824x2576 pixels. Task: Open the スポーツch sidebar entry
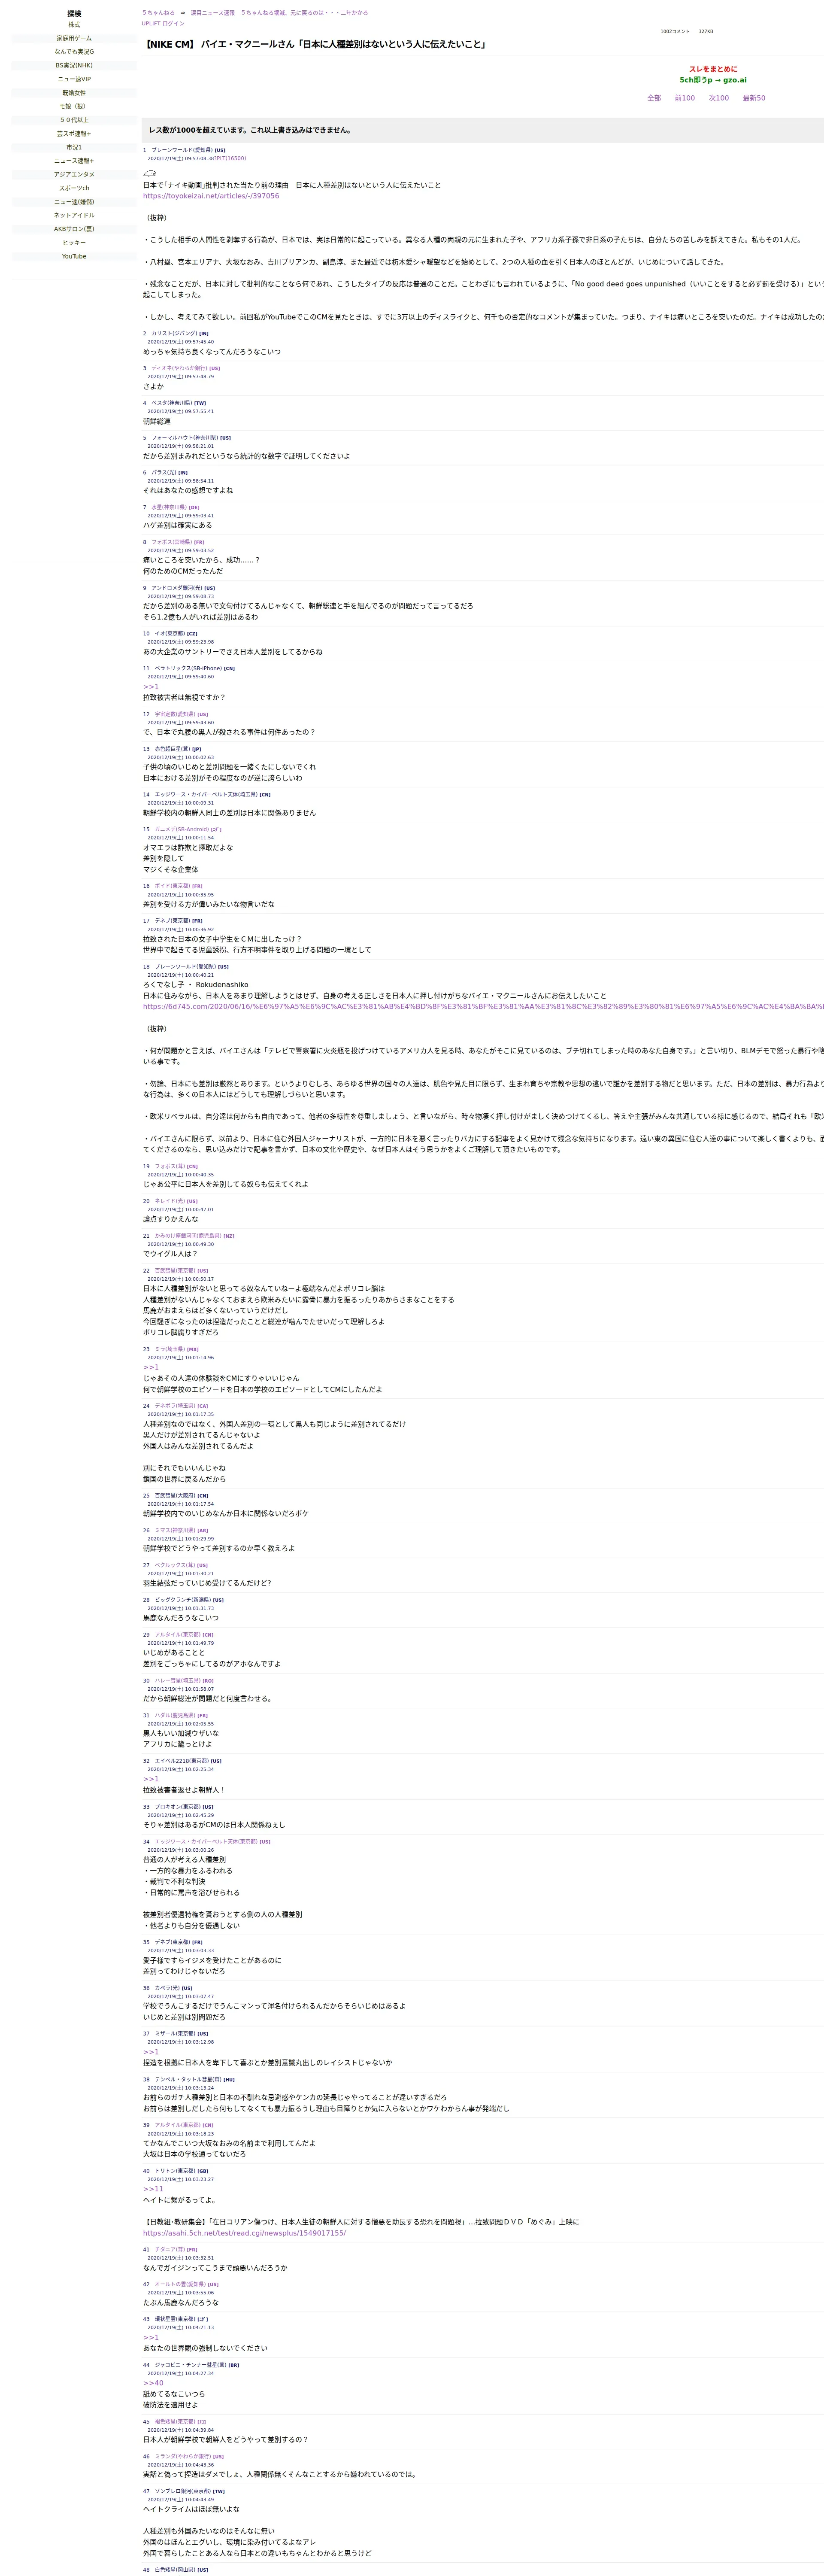click(x=74, y=188)
